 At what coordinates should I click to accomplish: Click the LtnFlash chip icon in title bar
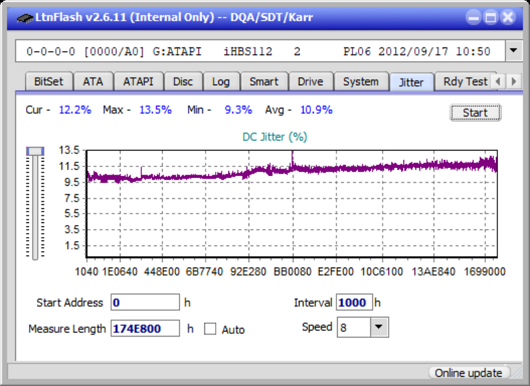pos(25,17)
